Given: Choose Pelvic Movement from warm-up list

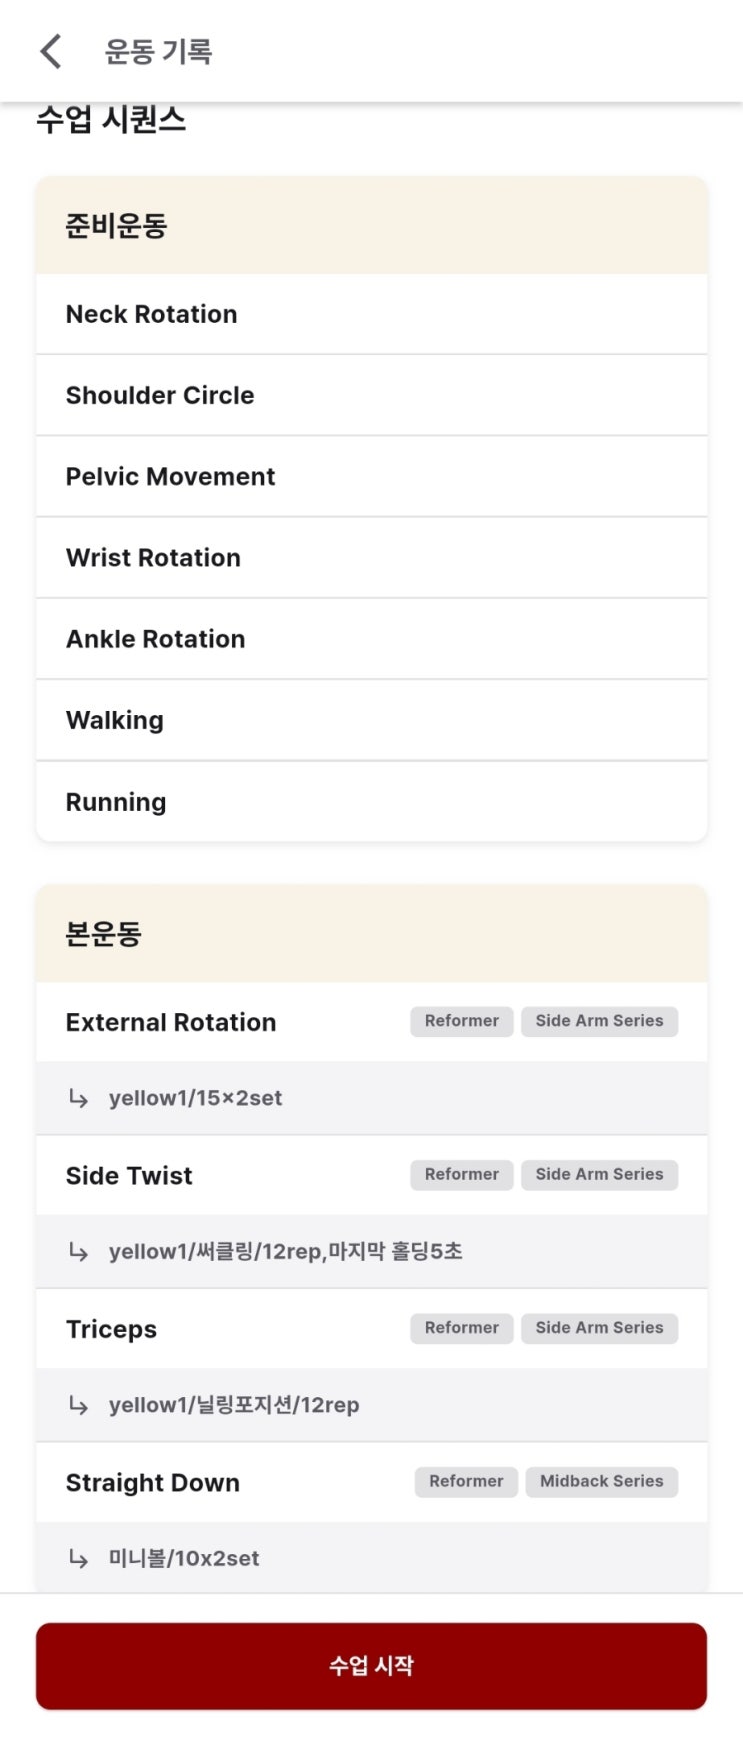Looking at the screenshot, I should point(170,476).
